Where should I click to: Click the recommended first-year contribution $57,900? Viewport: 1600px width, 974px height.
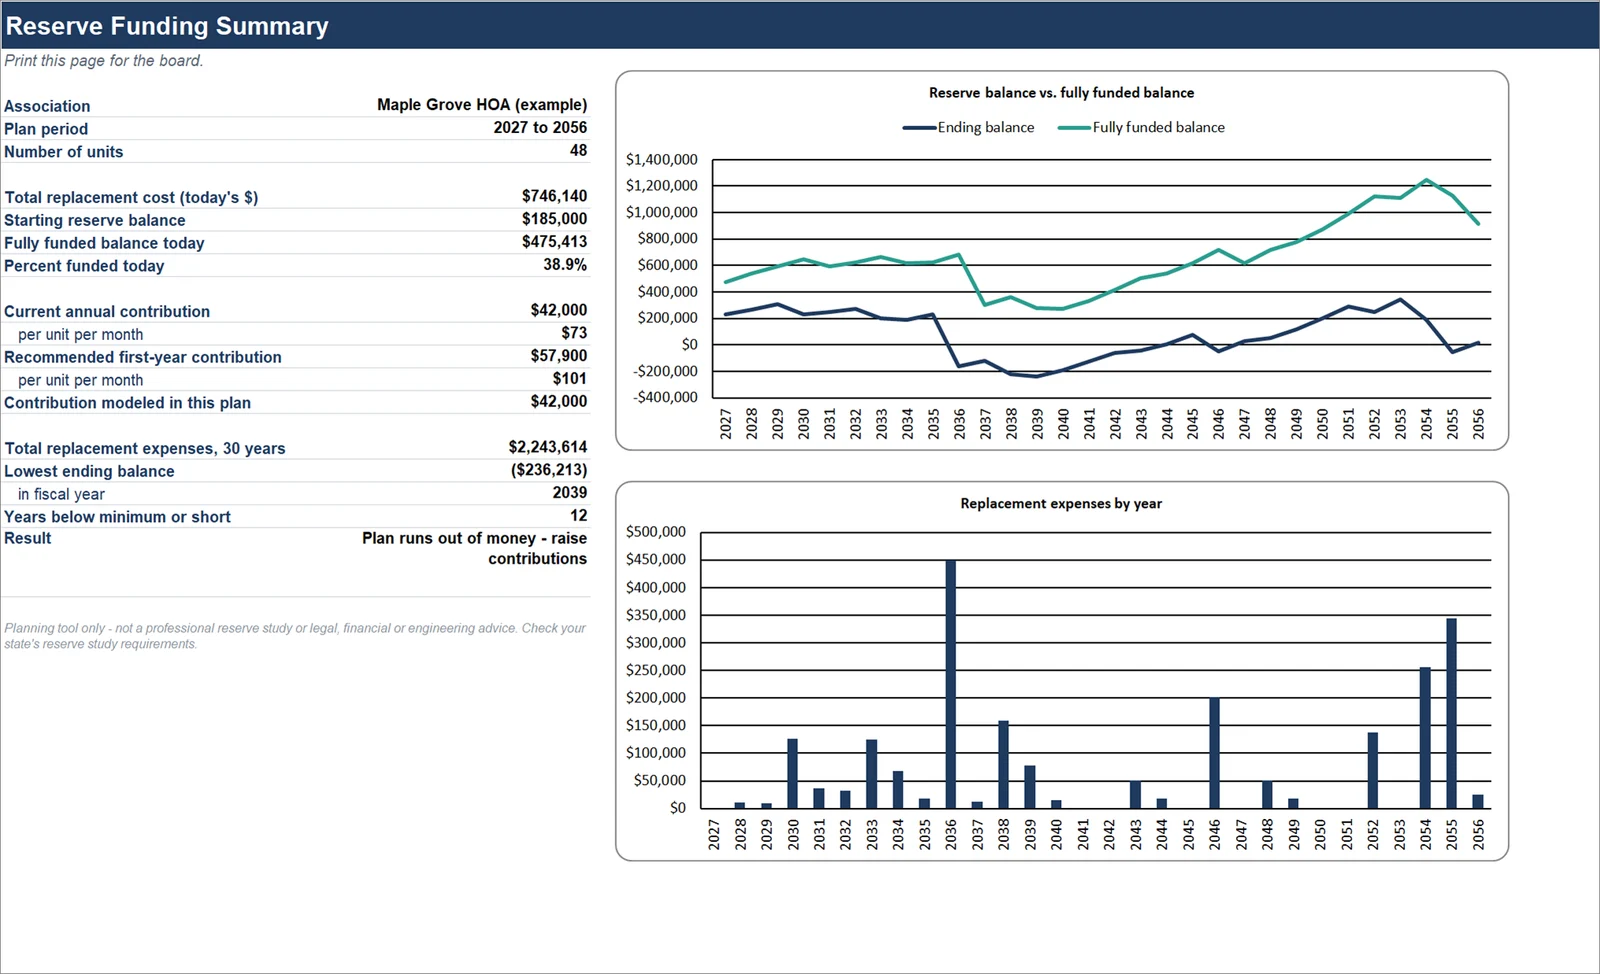pos(559,356)
